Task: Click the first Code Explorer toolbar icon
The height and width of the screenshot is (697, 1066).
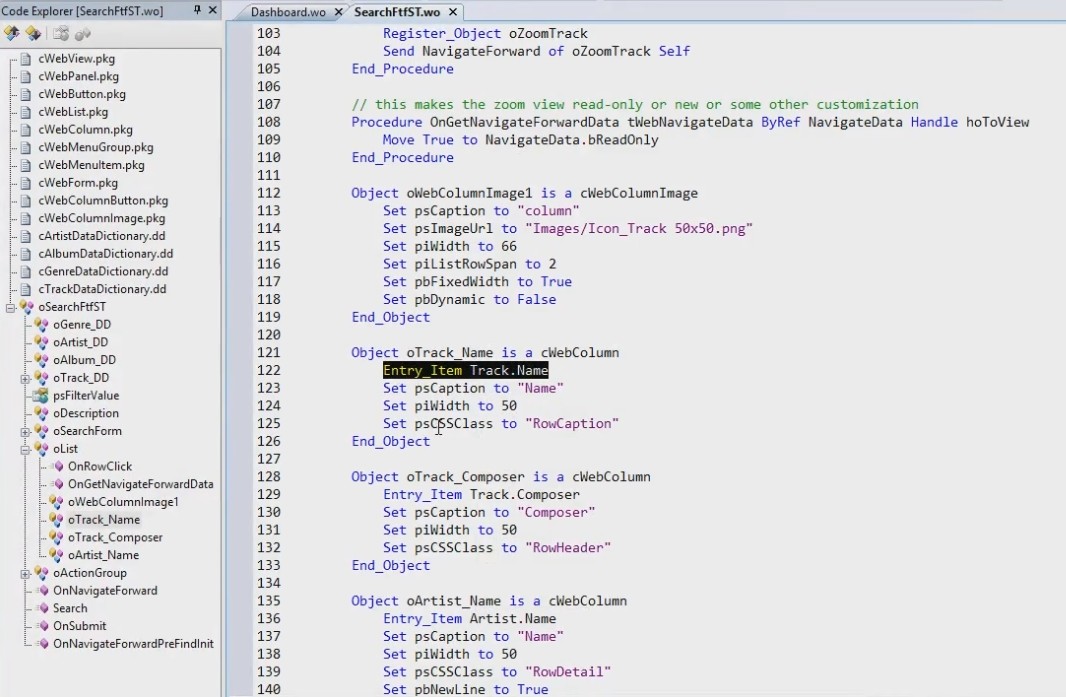Action: pos(12,33)
